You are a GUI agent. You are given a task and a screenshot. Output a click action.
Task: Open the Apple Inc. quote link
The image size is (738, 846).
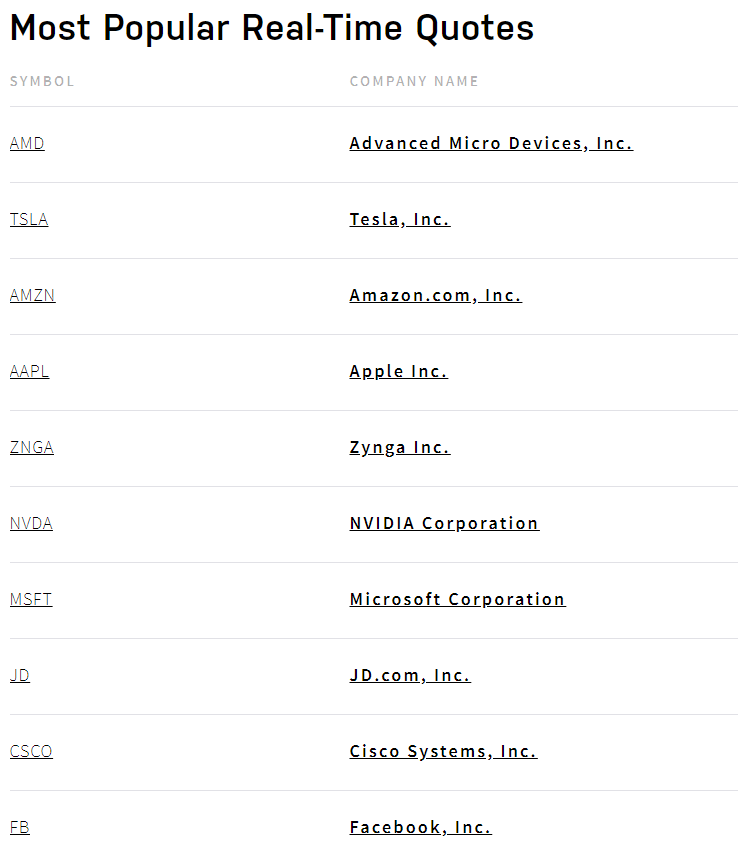(x=398, y=372)
